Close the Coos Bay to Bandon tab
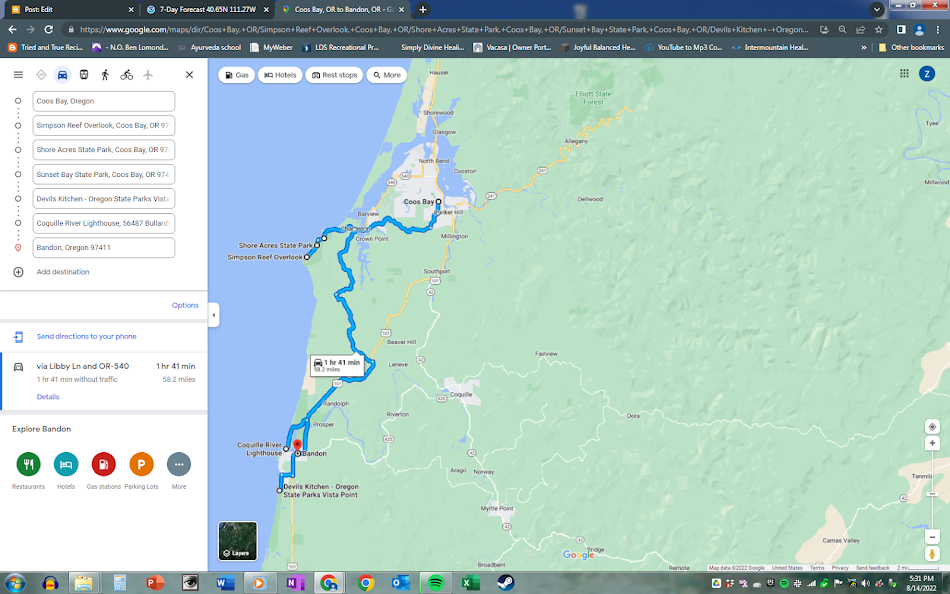 point(401,10)
